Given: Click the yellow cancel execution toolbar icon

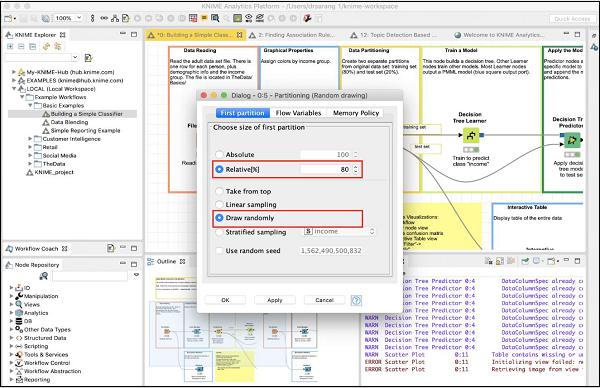Looking at the screenshot, I should [x=204, y=18].
